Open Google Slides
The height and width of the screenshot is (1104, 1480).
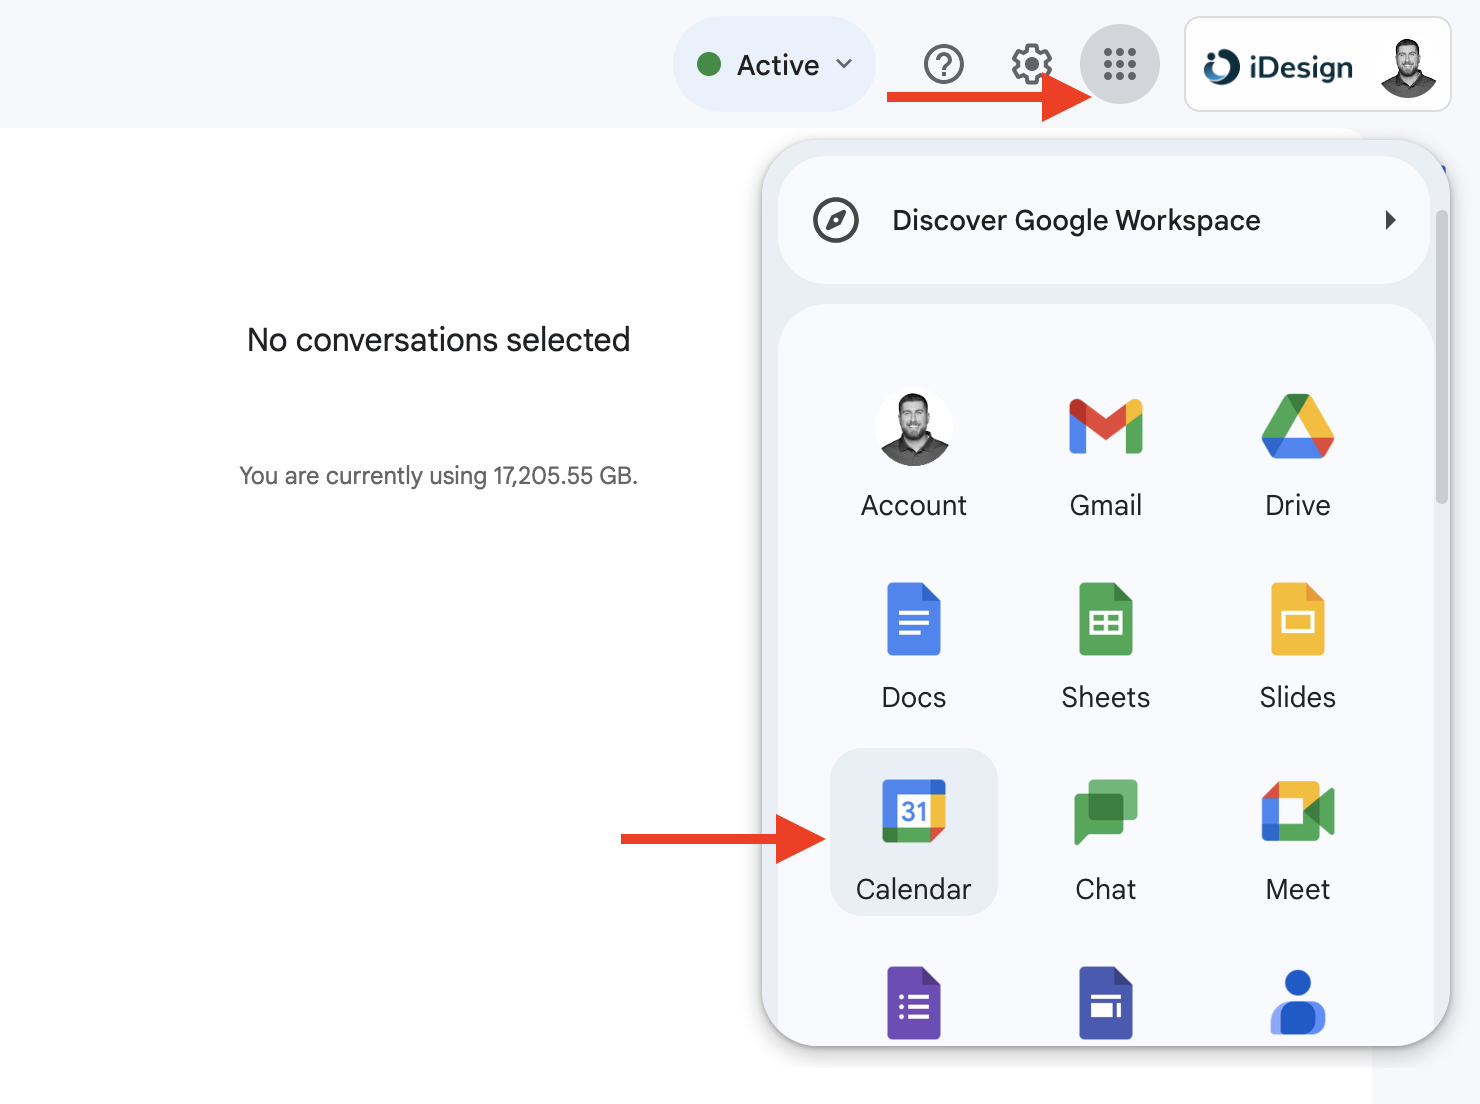1298,645
